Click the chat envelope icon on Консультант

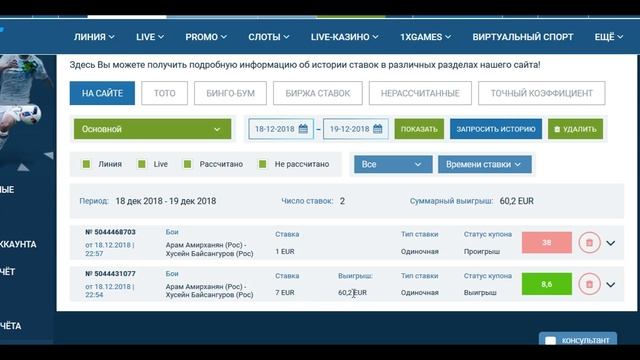coord(550,340)
